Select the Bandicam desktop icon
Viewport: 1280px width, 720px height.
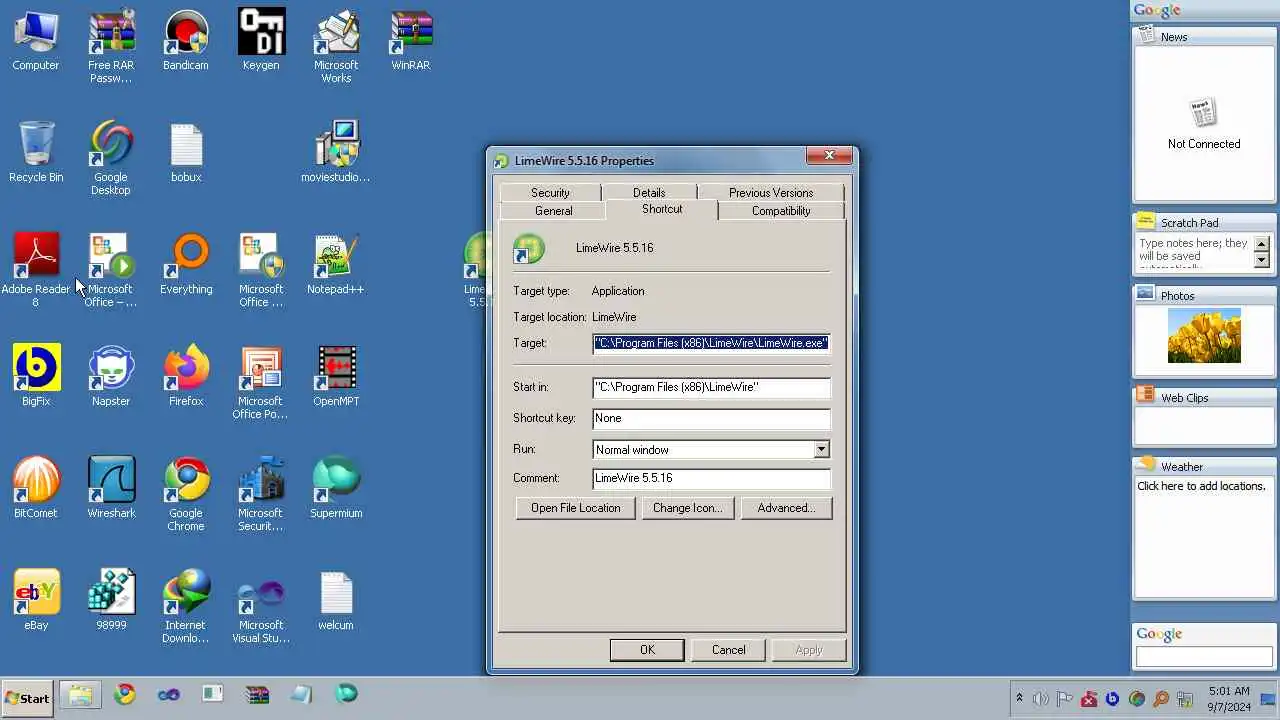(186, 41)
